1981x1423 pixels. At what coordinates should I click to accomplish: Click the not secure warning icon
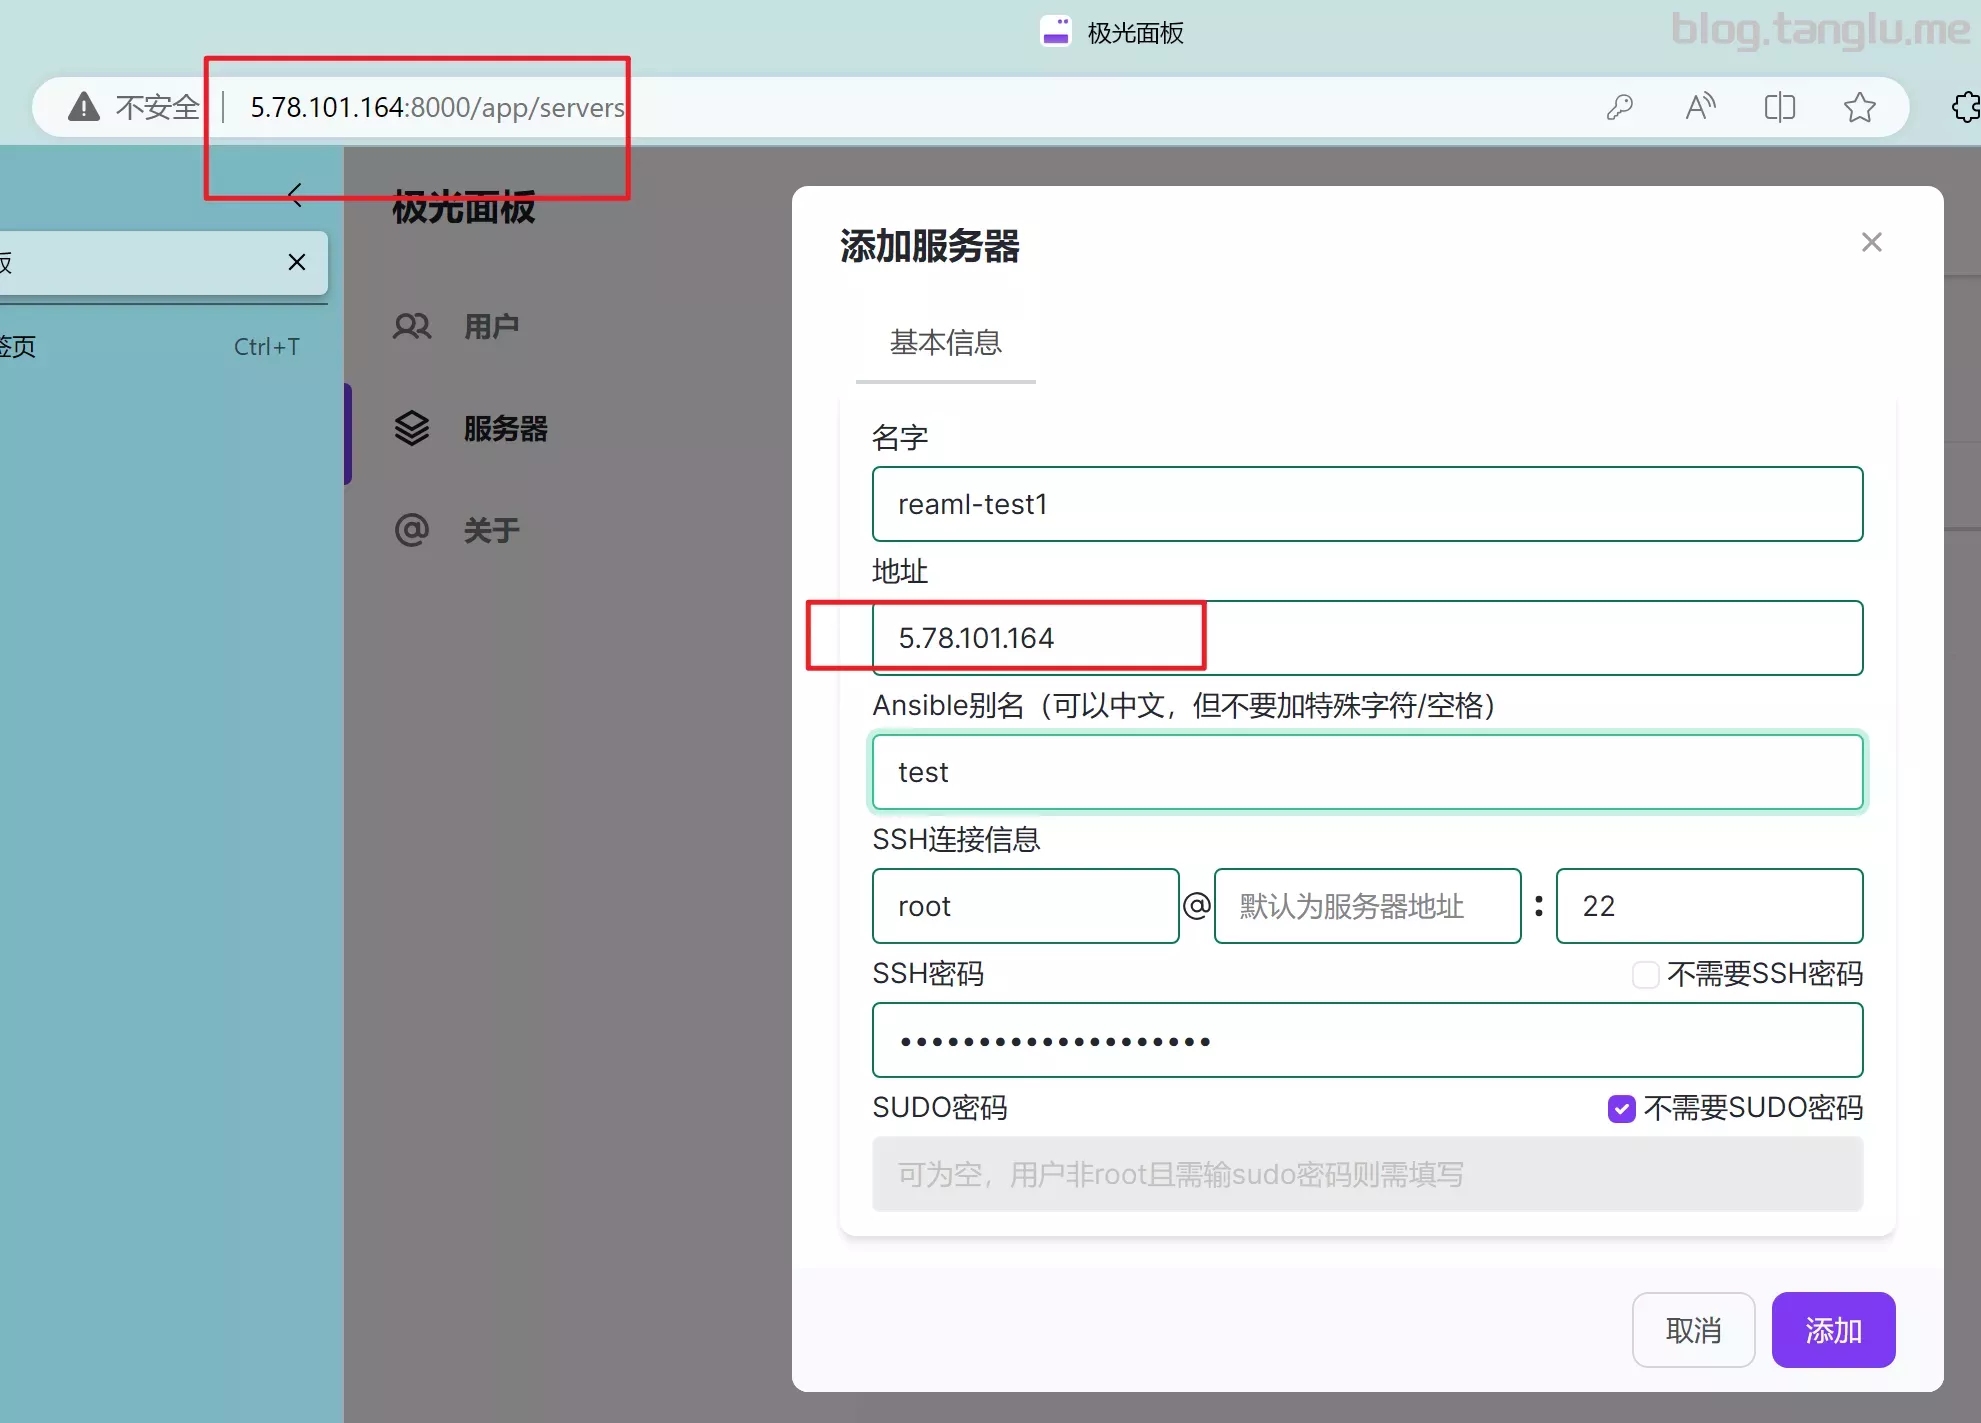[84, 107]
